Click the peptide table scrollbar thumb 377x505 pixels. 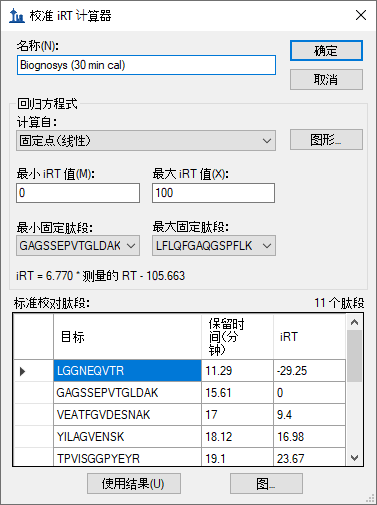point(354,356)
